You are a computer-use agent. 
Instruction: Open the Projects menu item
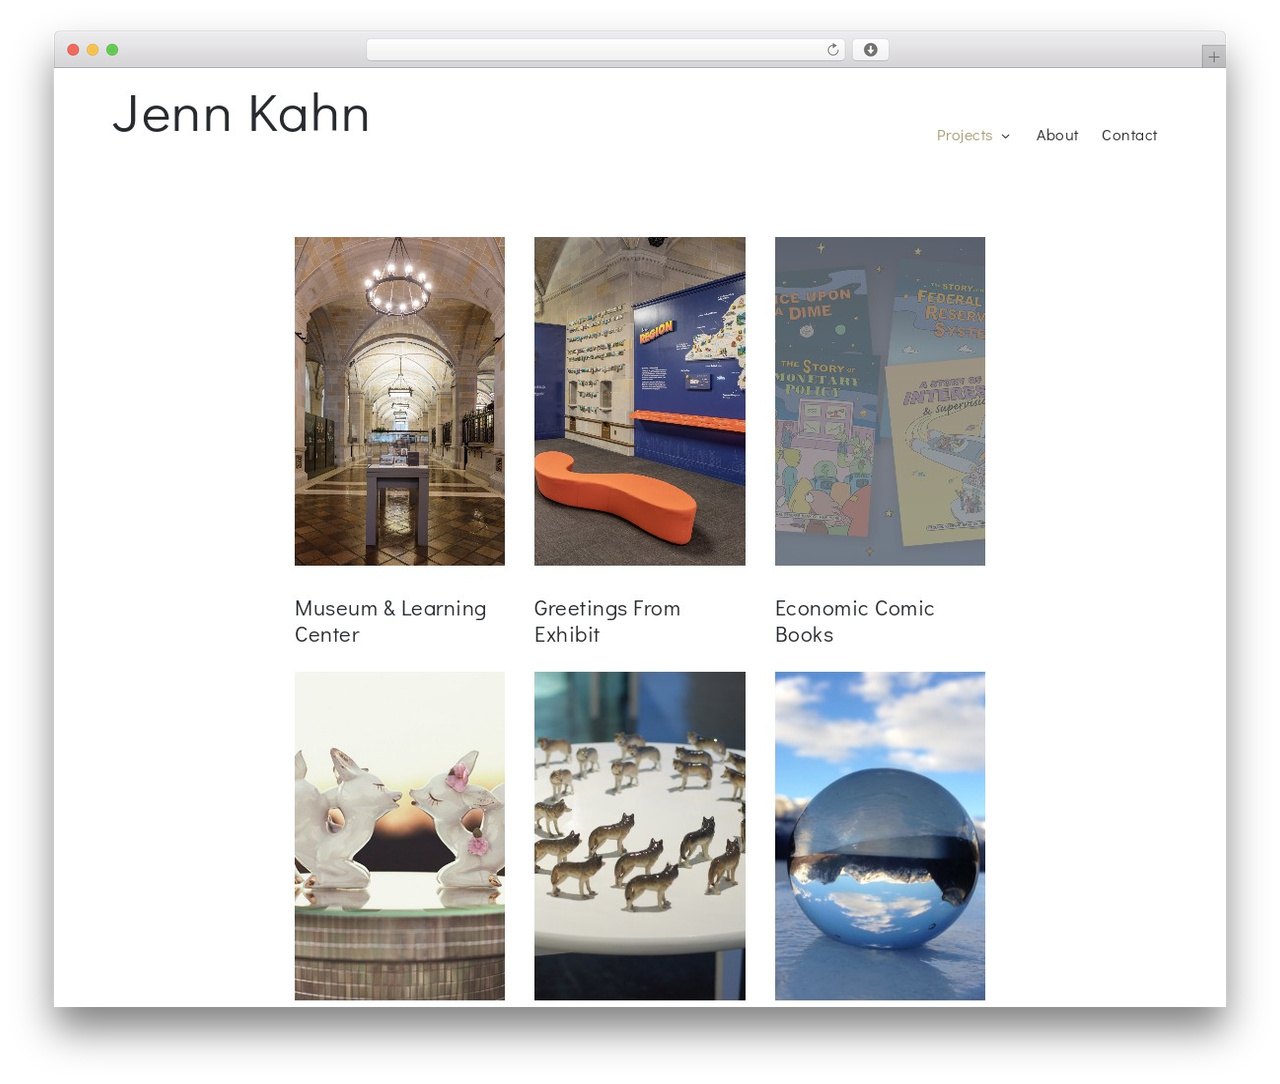point(964,135)
